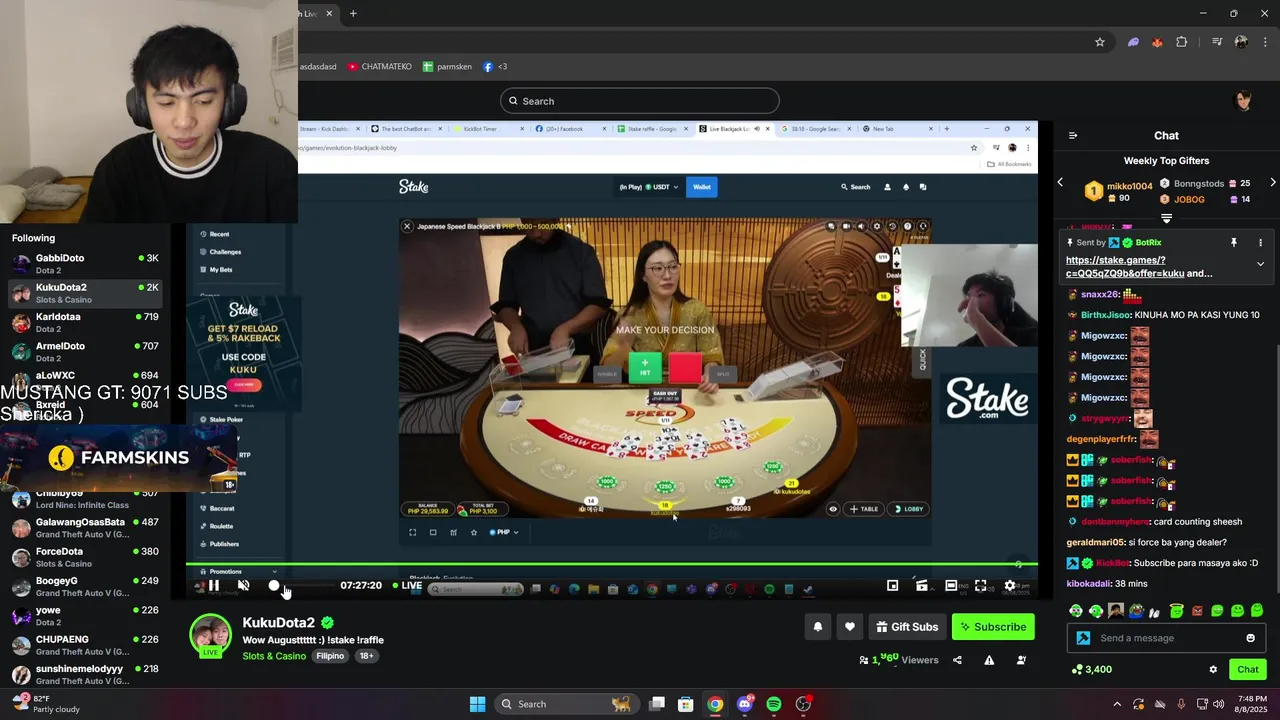Open CHATMATEKO bookmark
Screen dimensions: 1280x720
pyautogui.click(x=379, y=67)
